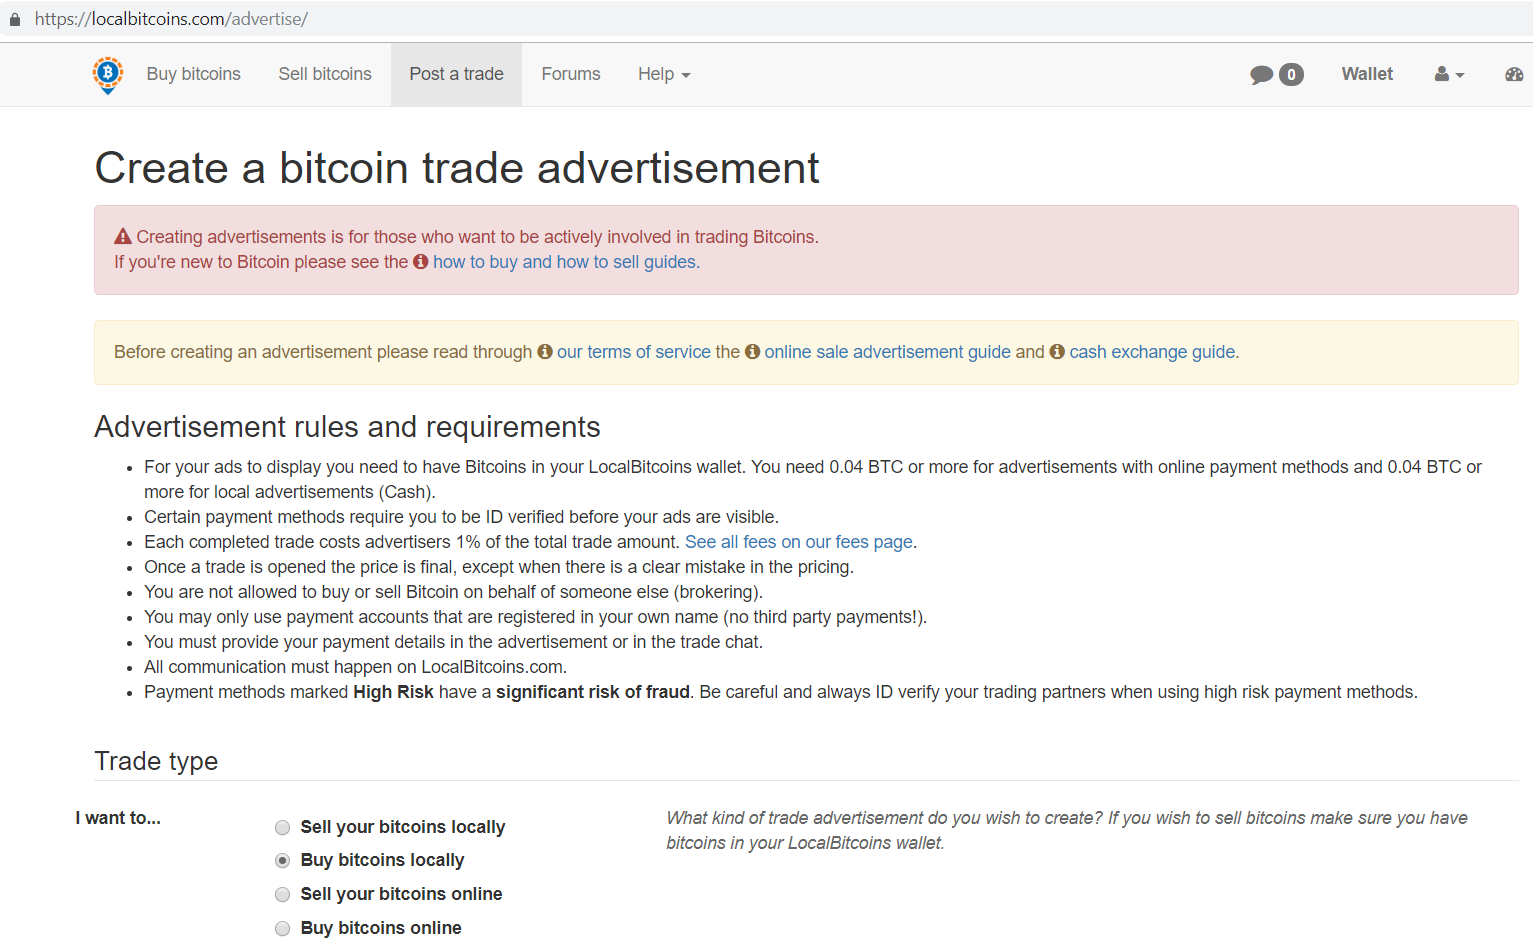Open the messages speech bubble icon
The image size is (1533, 948).
pos(1261,75)
